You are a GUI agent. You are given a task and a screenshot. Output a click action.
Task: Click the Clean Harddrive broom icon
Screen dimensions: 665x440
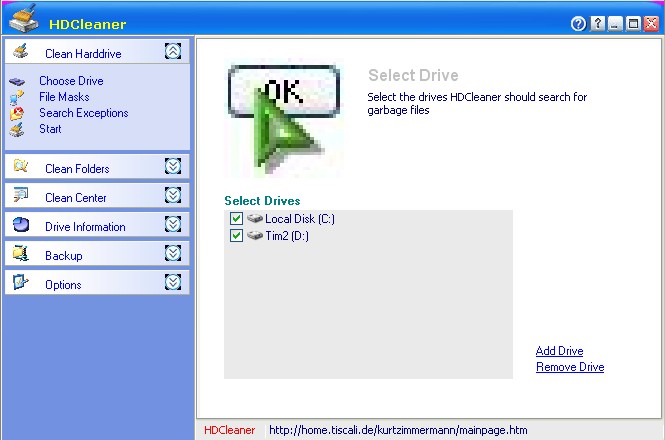(20, 51)
